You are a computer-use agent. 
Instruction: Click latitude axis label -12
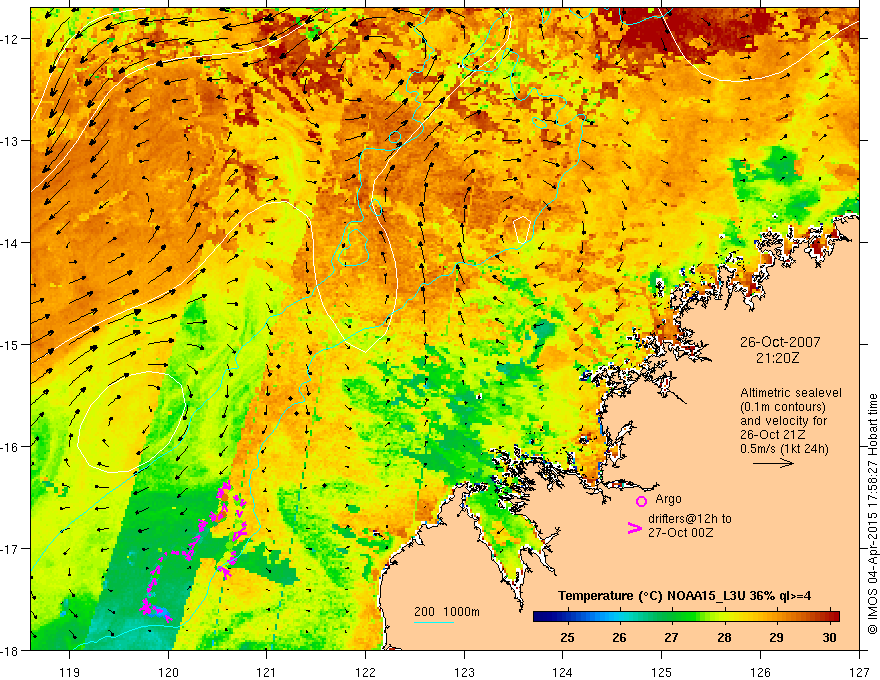pos(10,39)
